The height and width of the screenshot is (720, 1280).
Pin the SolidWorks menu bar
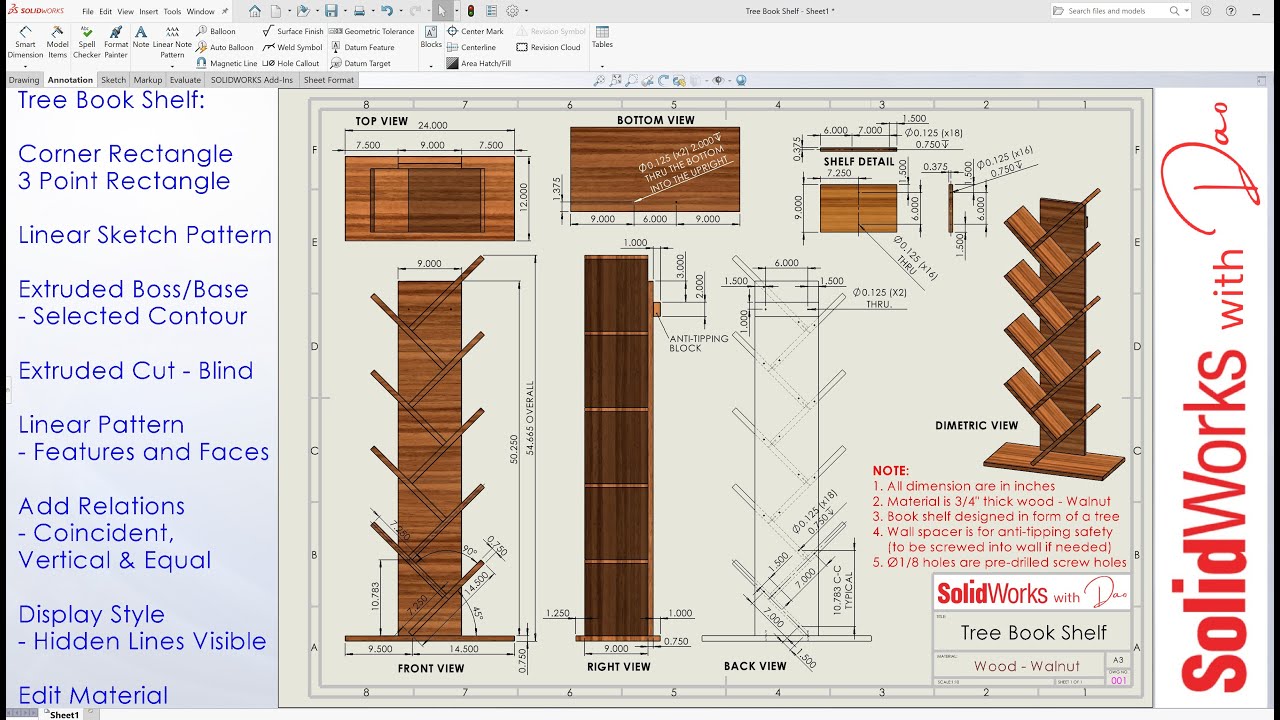point(224,11)
